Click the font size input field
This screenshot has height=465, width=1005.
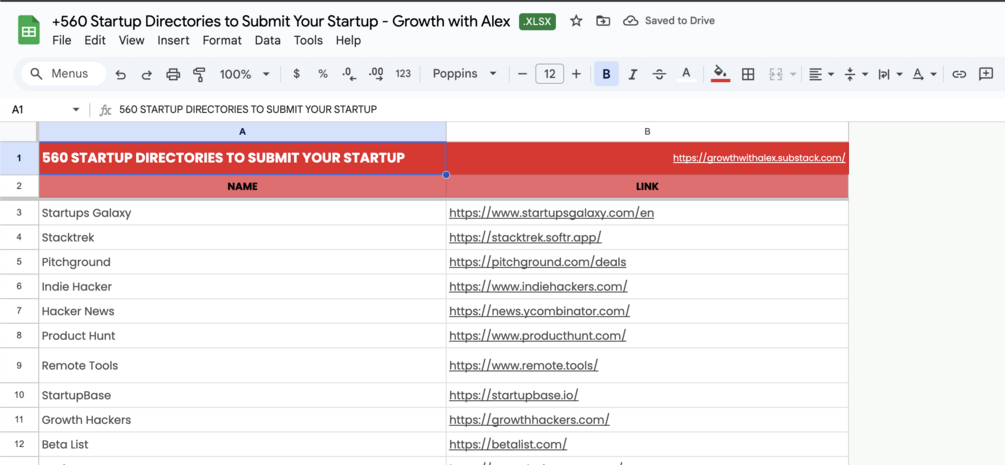(x=549, y=74)
